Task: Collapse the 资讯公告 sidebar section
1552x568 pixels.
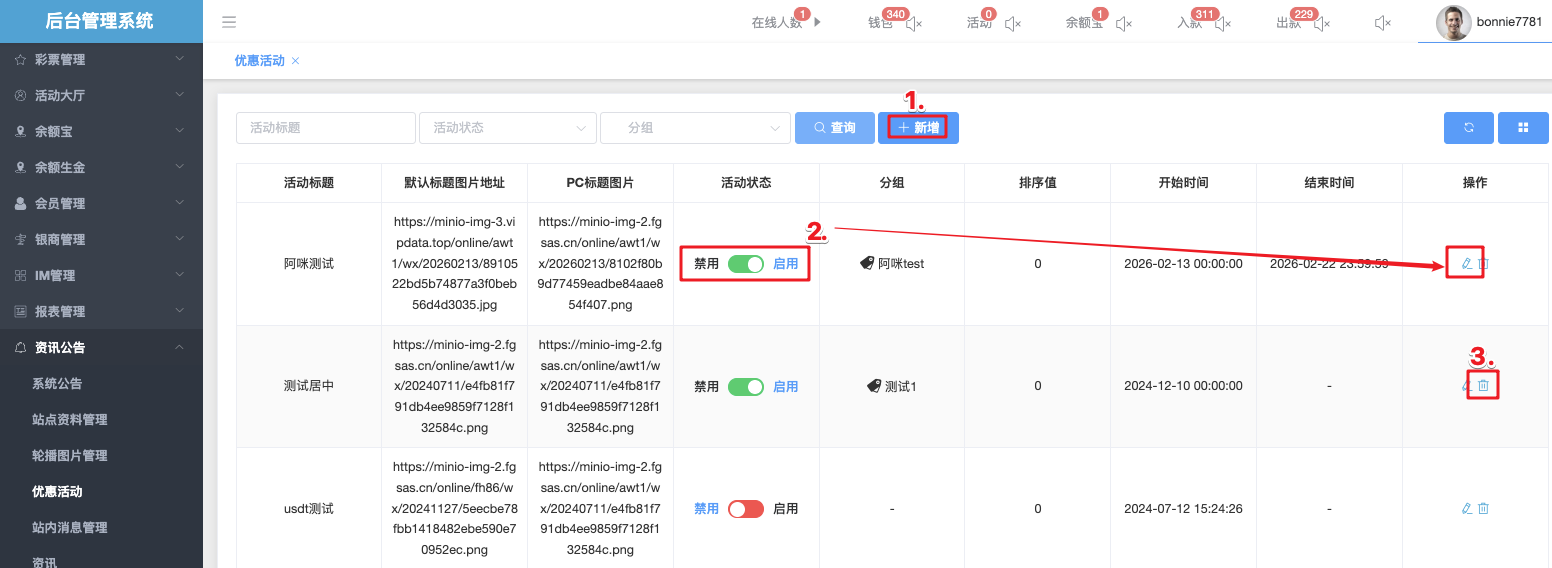Action: click(101, 347)
